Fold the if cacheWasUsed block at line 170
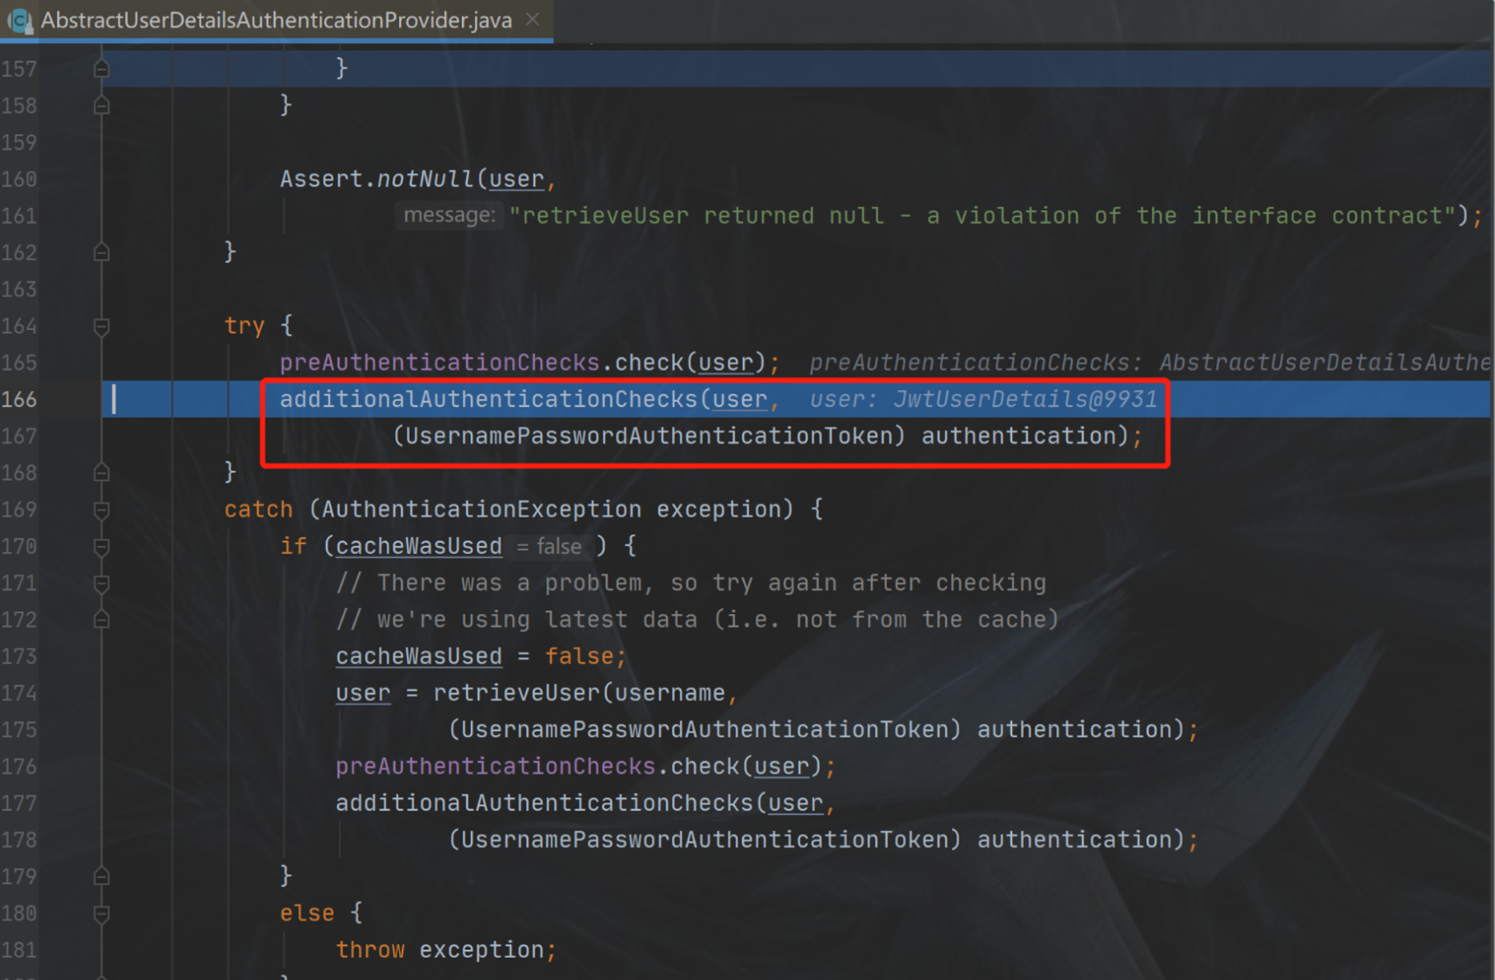 coord(101,547)
